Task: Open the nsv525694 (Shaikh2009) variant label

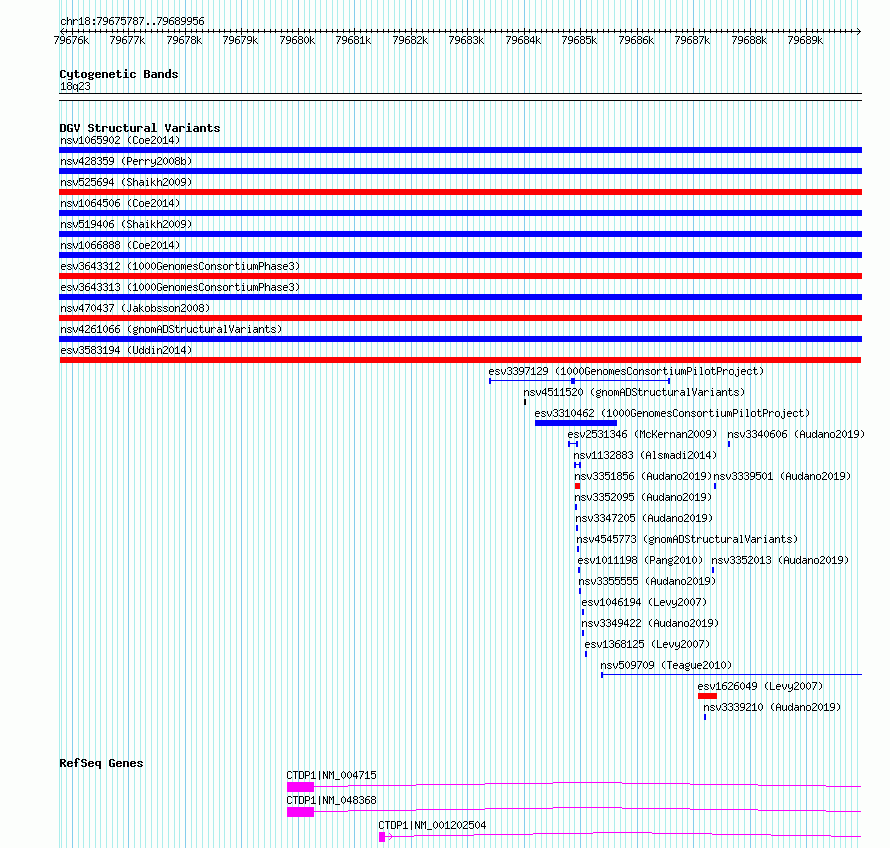Action: point(126,182)
